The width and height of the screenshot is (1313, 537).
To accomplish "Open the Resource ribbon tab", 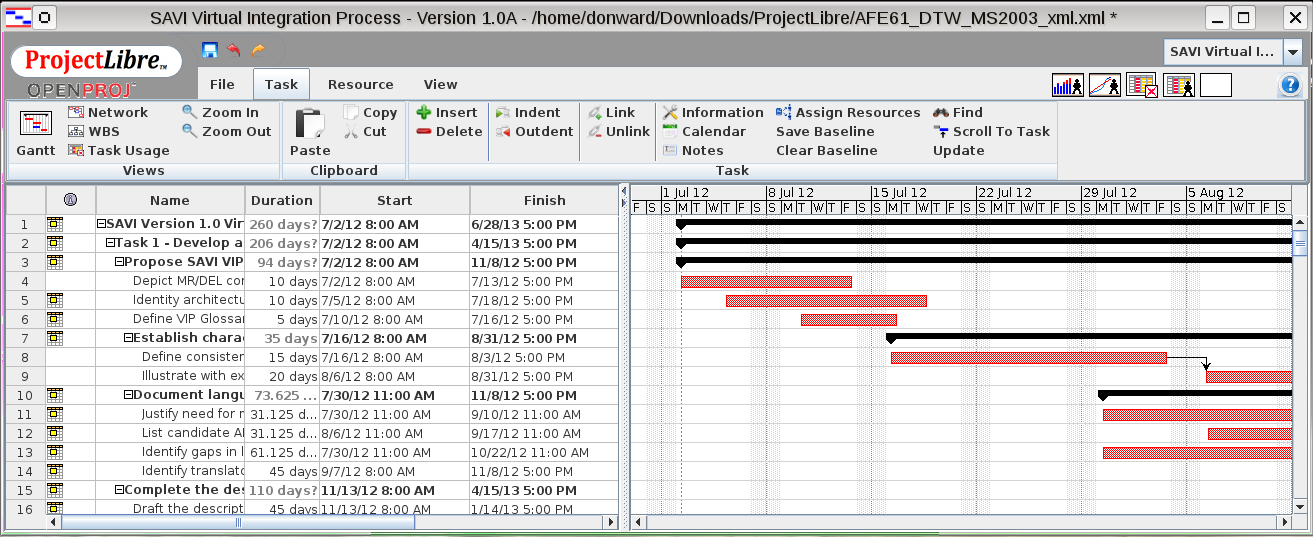I will click(x=361, y=85).
